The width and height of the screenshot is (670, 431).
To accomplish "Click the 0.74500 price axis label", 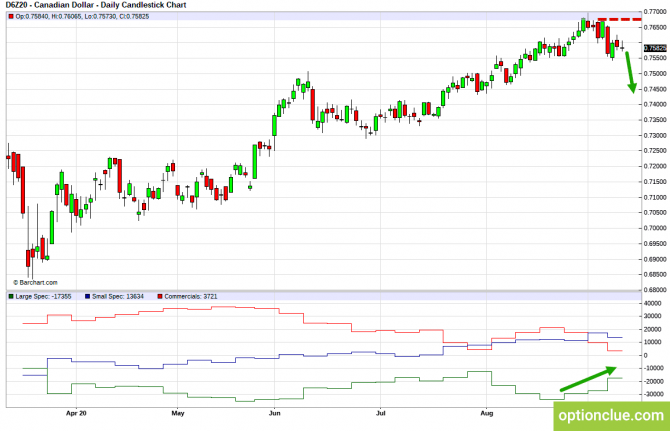I will [x=655, y=89].
